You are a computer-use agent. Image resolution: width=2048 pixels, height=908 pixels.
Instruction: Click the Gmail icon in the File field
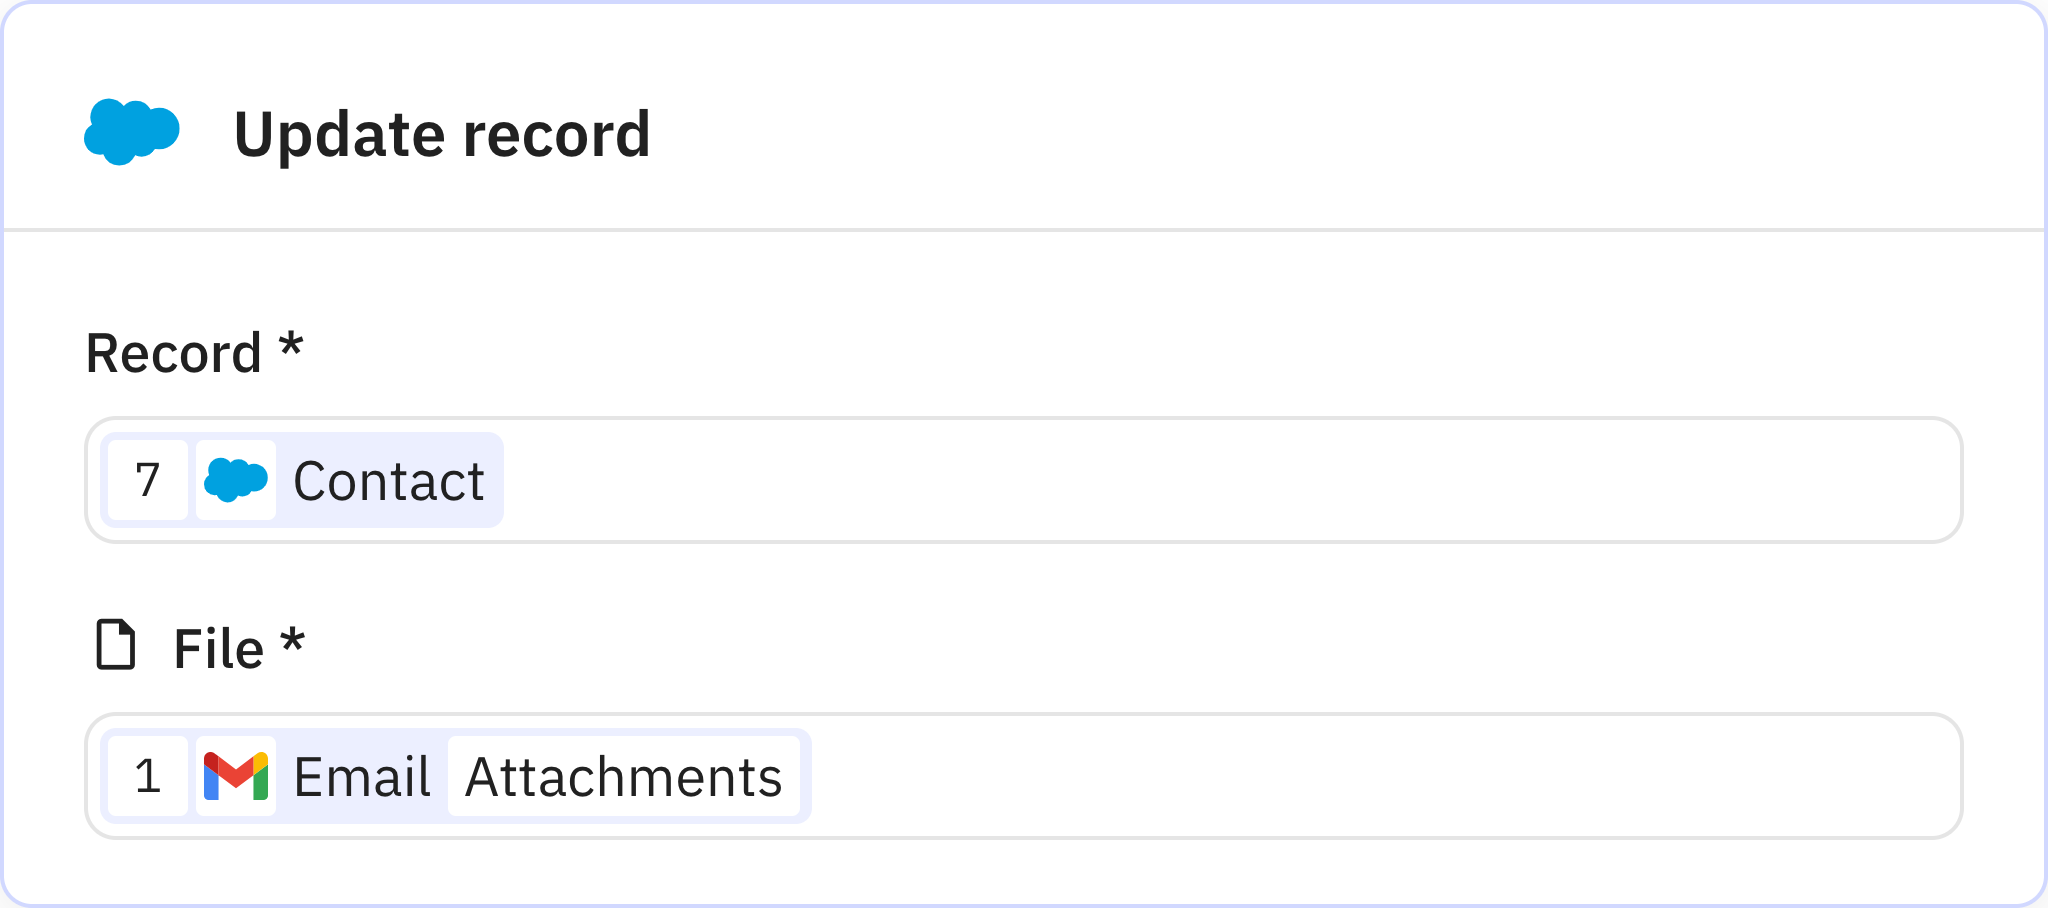tap(237, 776)
